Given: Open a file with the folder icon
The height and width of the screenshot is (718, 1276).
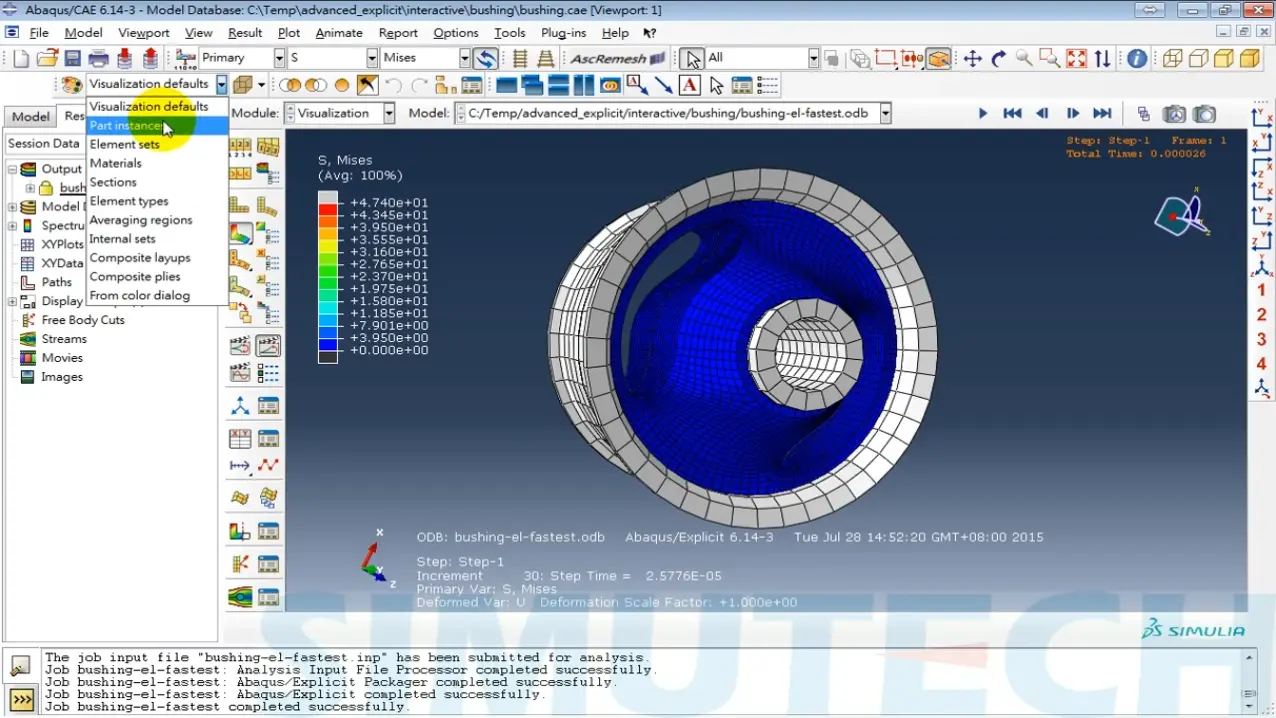Looking at the screenshot, I should (47, 59).
